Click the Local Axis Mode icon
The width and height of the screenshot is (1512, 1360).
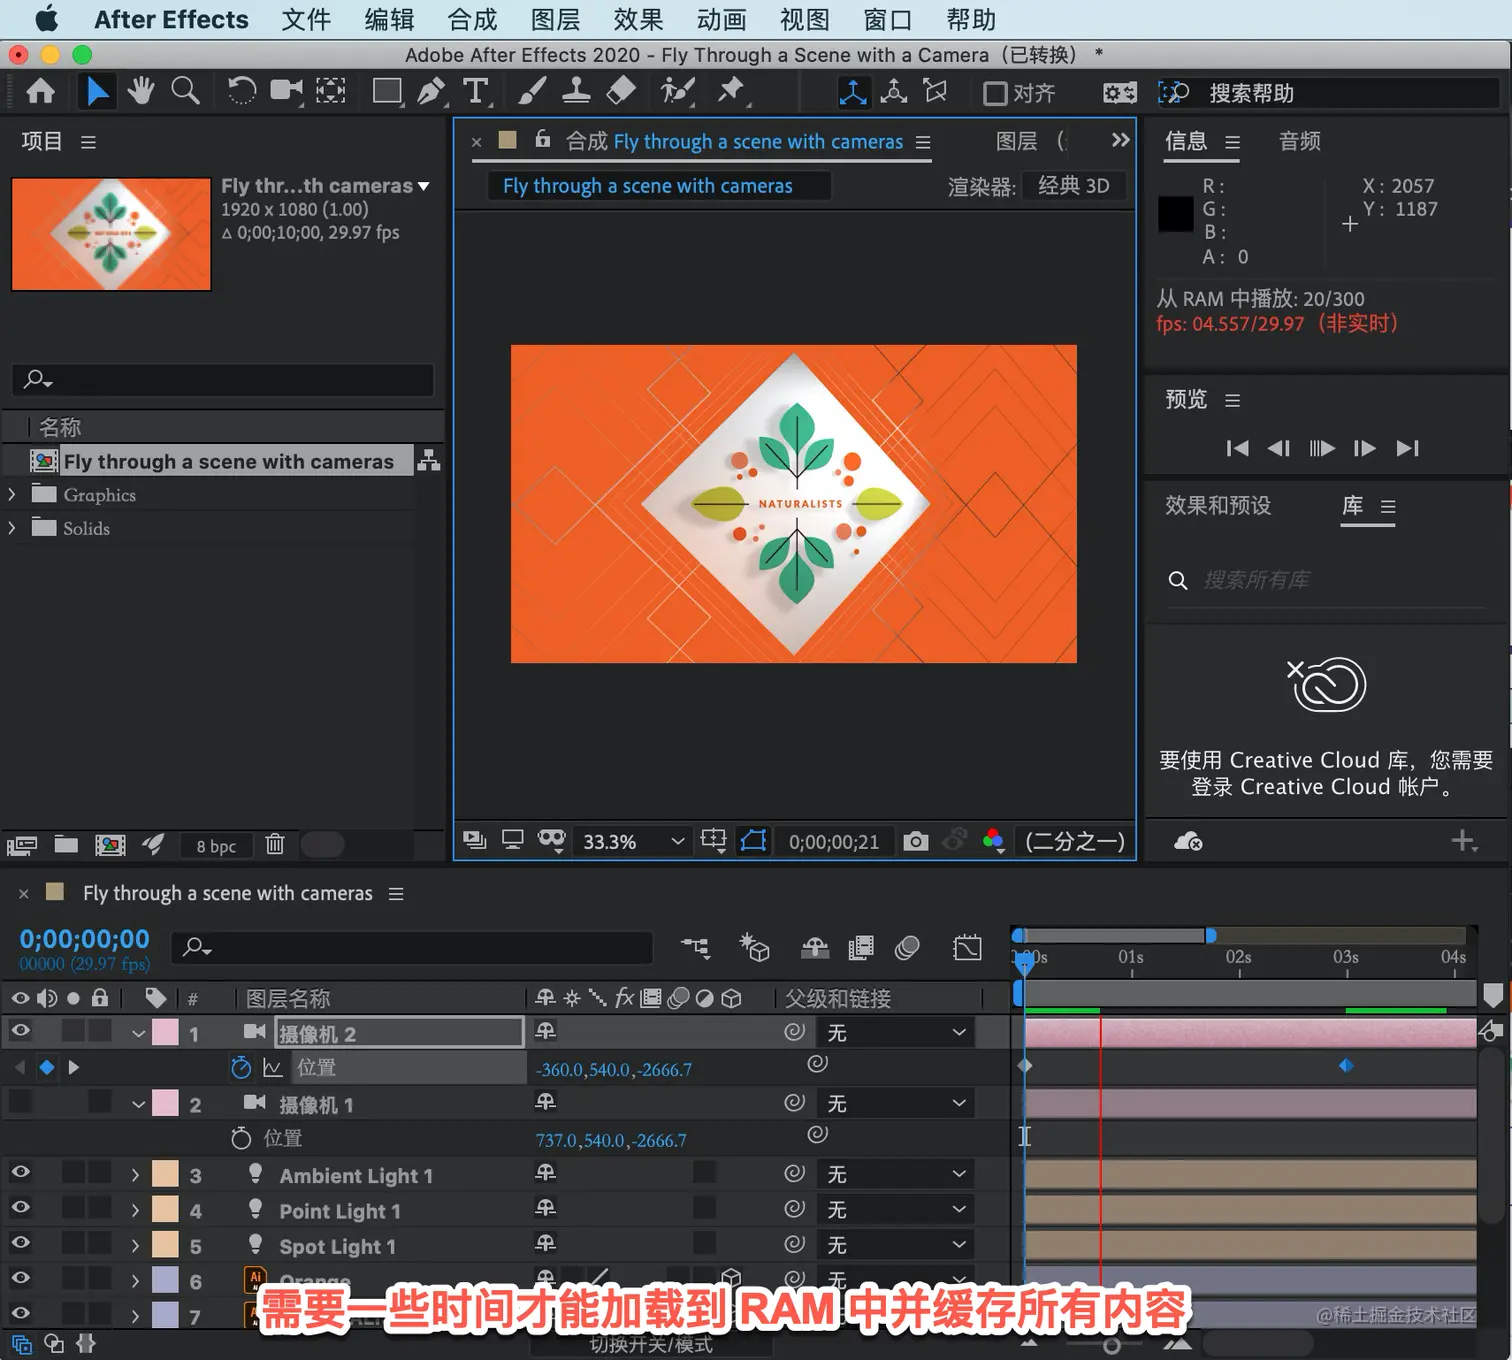click(x=852, y=93)
